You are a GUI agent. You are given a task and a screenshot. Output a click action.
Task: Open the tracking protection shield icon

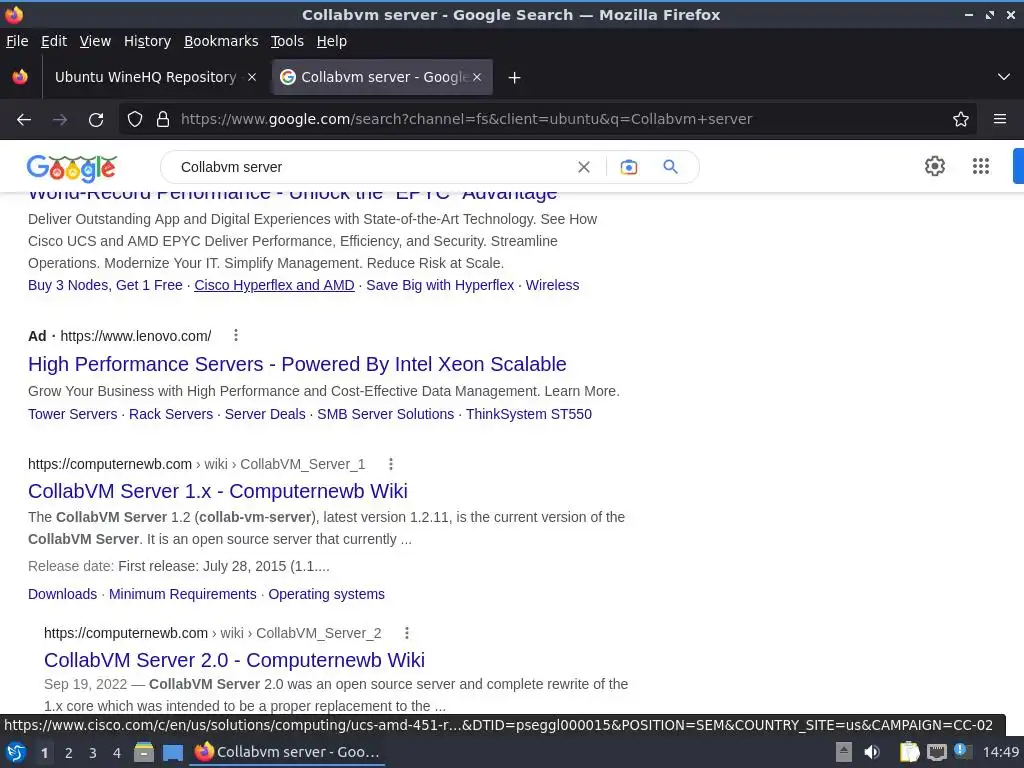[135, 119]
